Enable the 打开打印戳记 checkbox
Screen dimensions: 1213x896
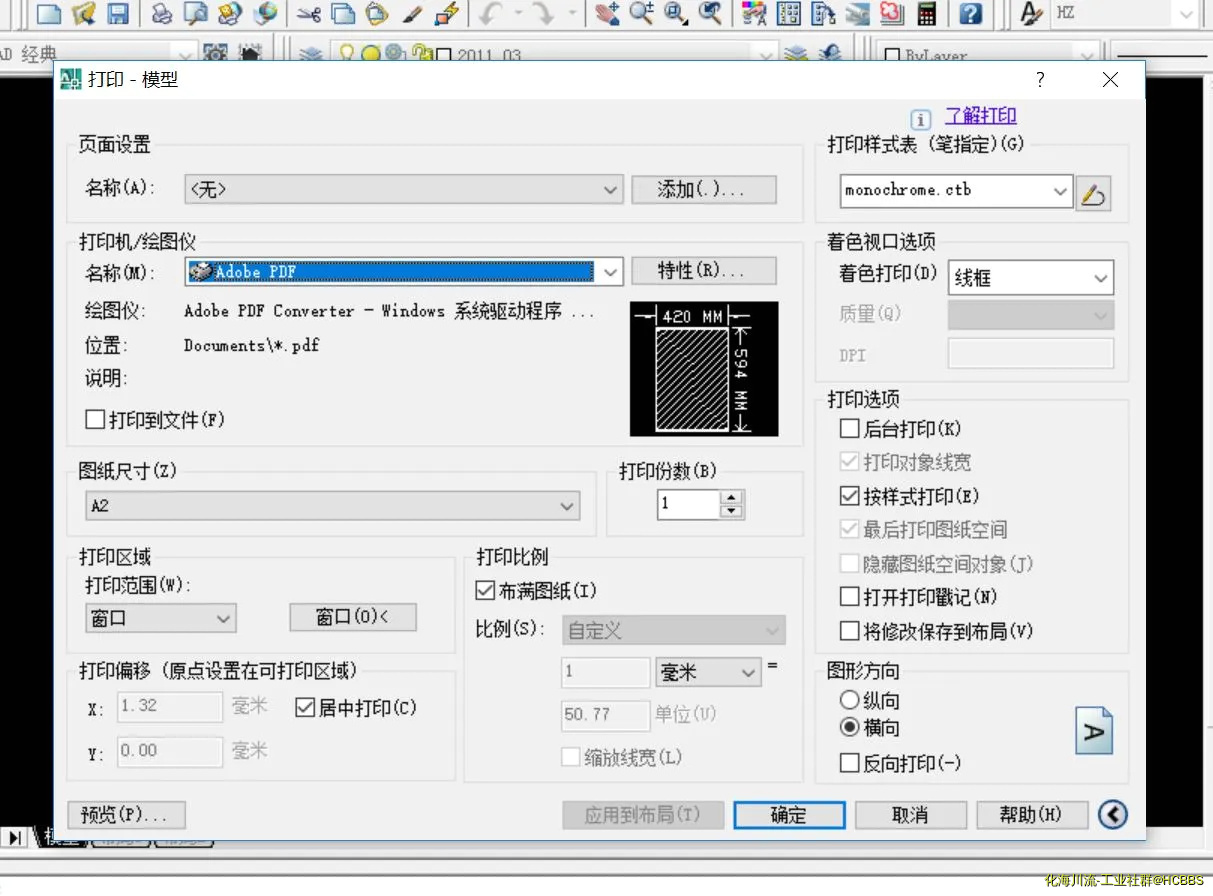pos(849,597)
